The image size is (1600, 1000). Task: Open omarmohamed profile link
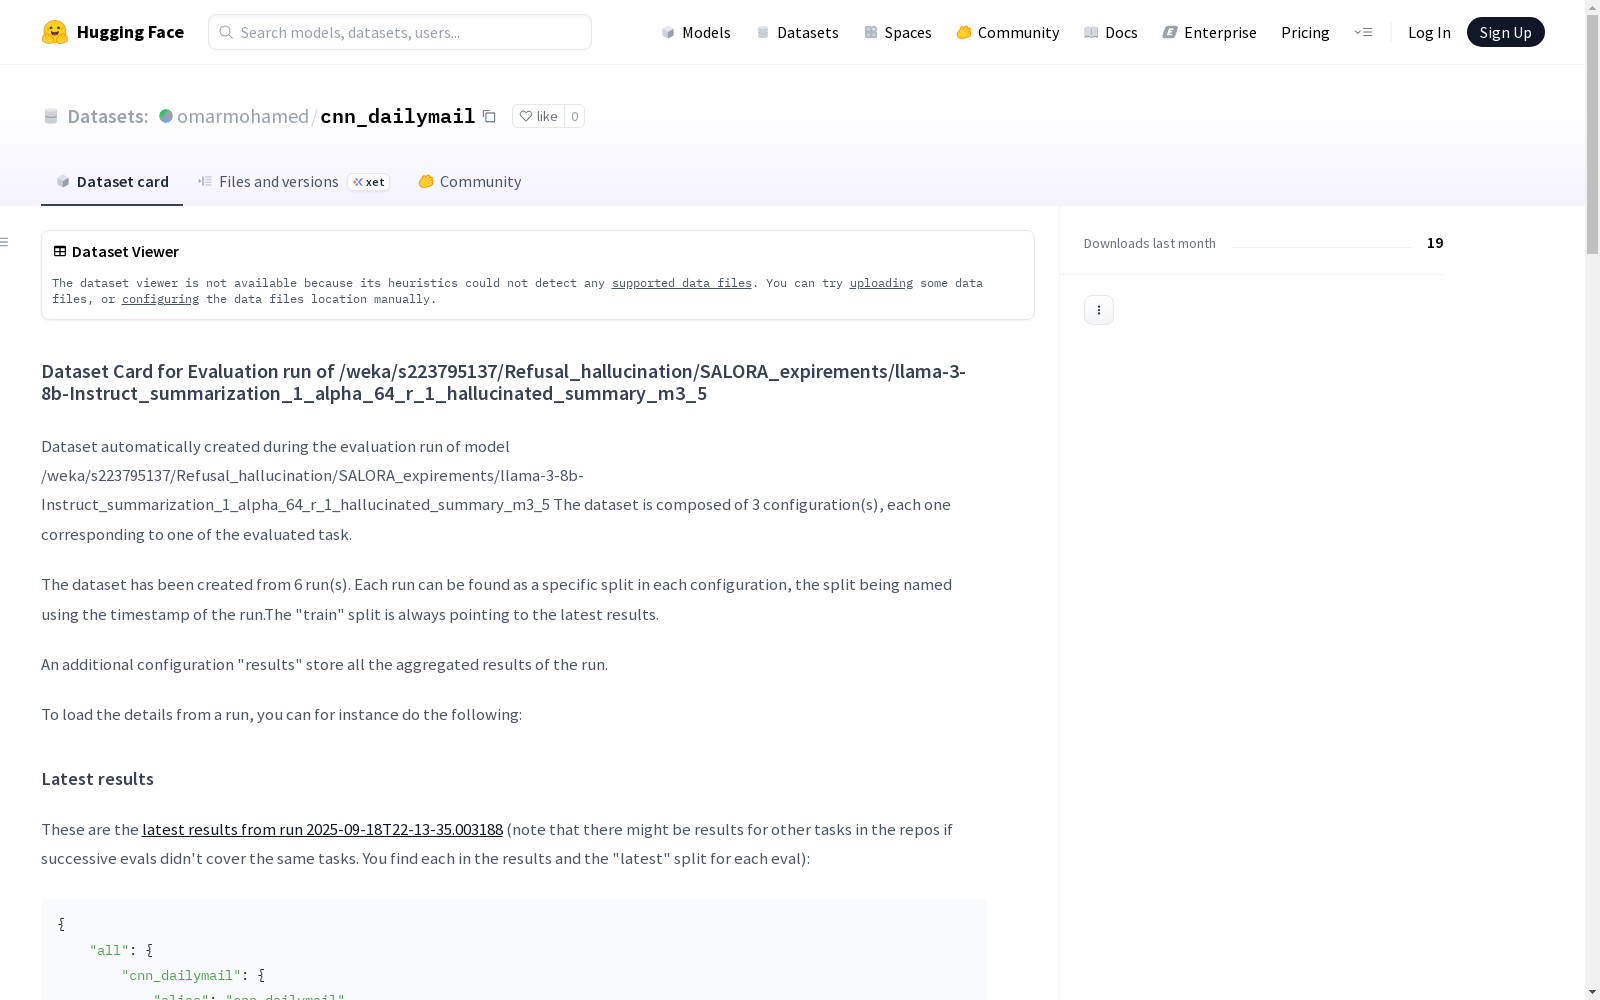(x=243, y=116)
